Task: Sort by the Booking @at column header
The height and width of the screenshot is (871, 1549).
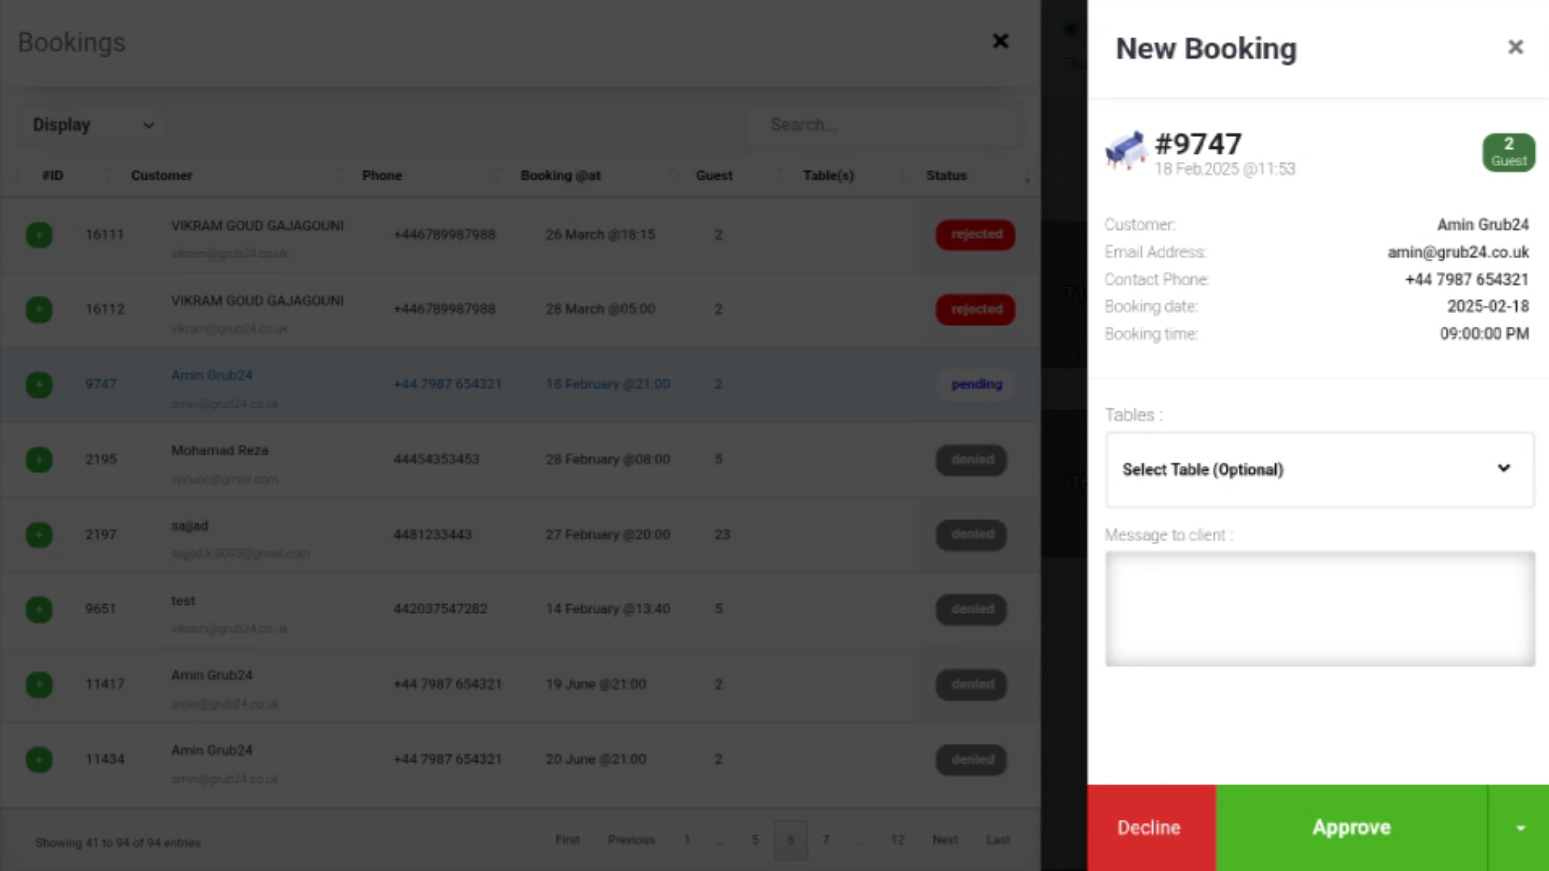Action: click(560, 175)
